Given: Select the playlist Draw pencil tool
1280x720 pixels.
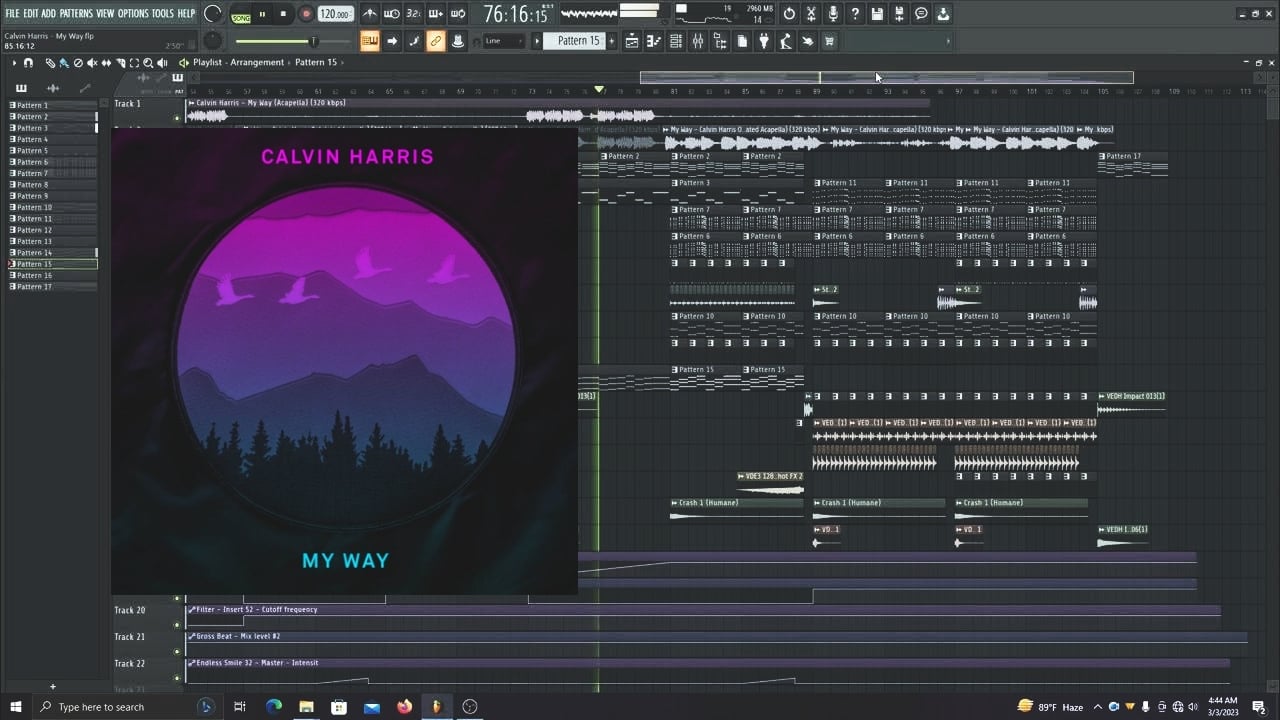Looking at the screenshot, I should coord(50,62).
